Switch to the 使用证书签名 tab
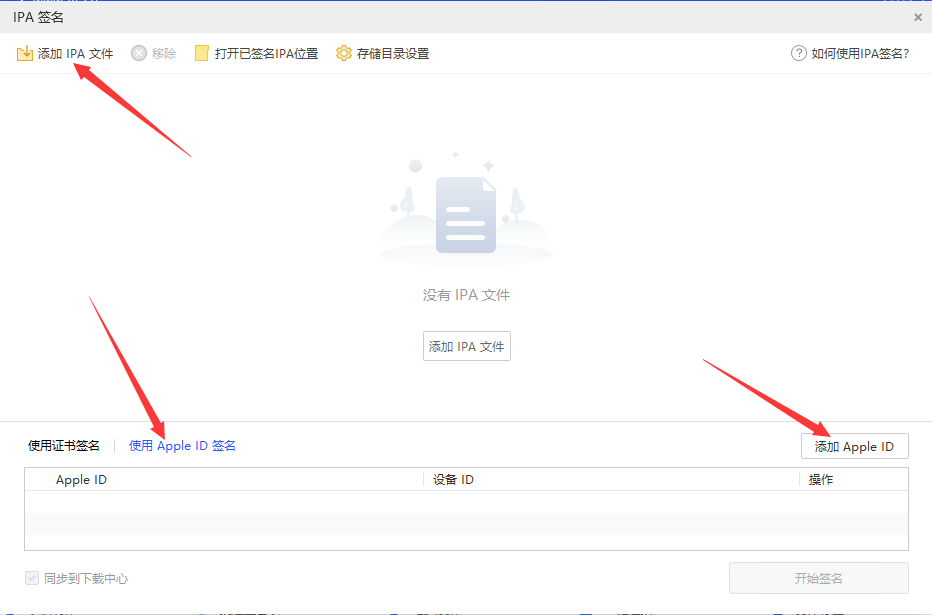Screen dimensions: 932x615 pos(63,446)
